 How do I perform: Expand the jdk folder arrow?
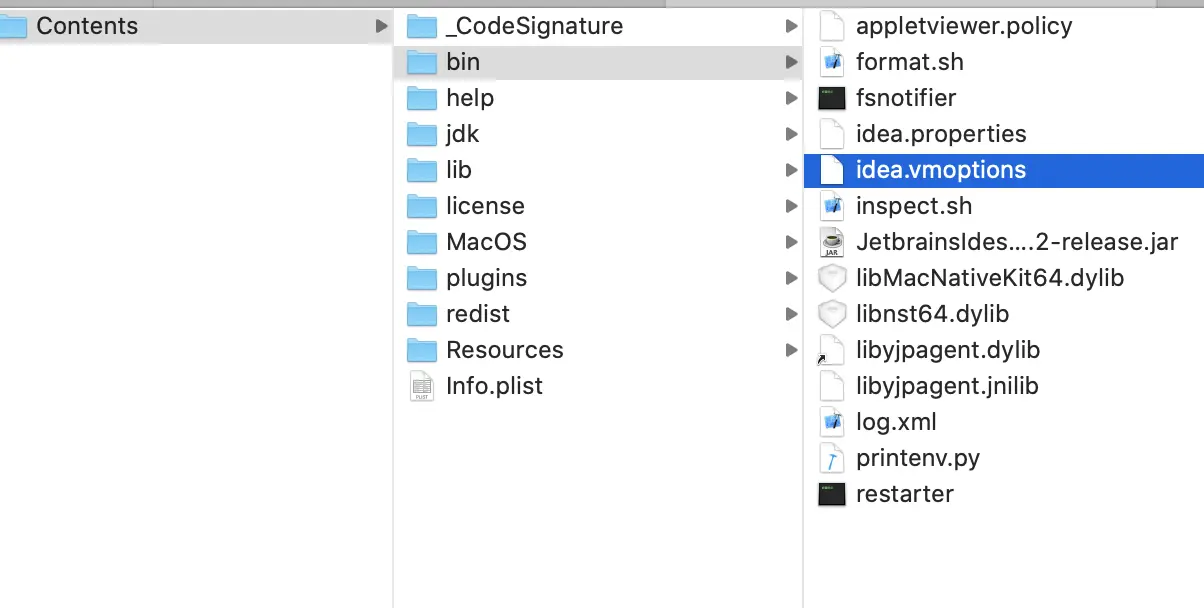tap(792, 134)
